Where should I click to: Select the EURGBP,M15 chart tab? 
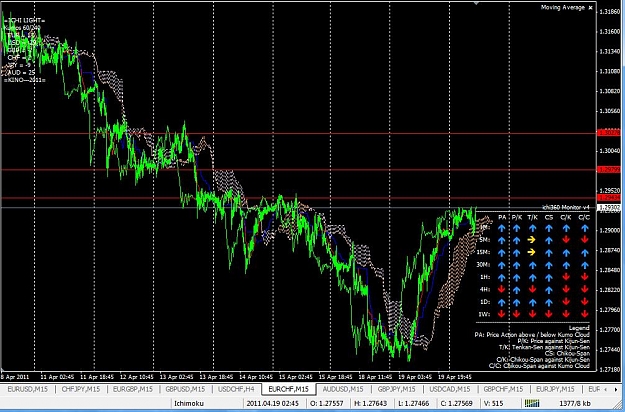[x=133, y=389]
